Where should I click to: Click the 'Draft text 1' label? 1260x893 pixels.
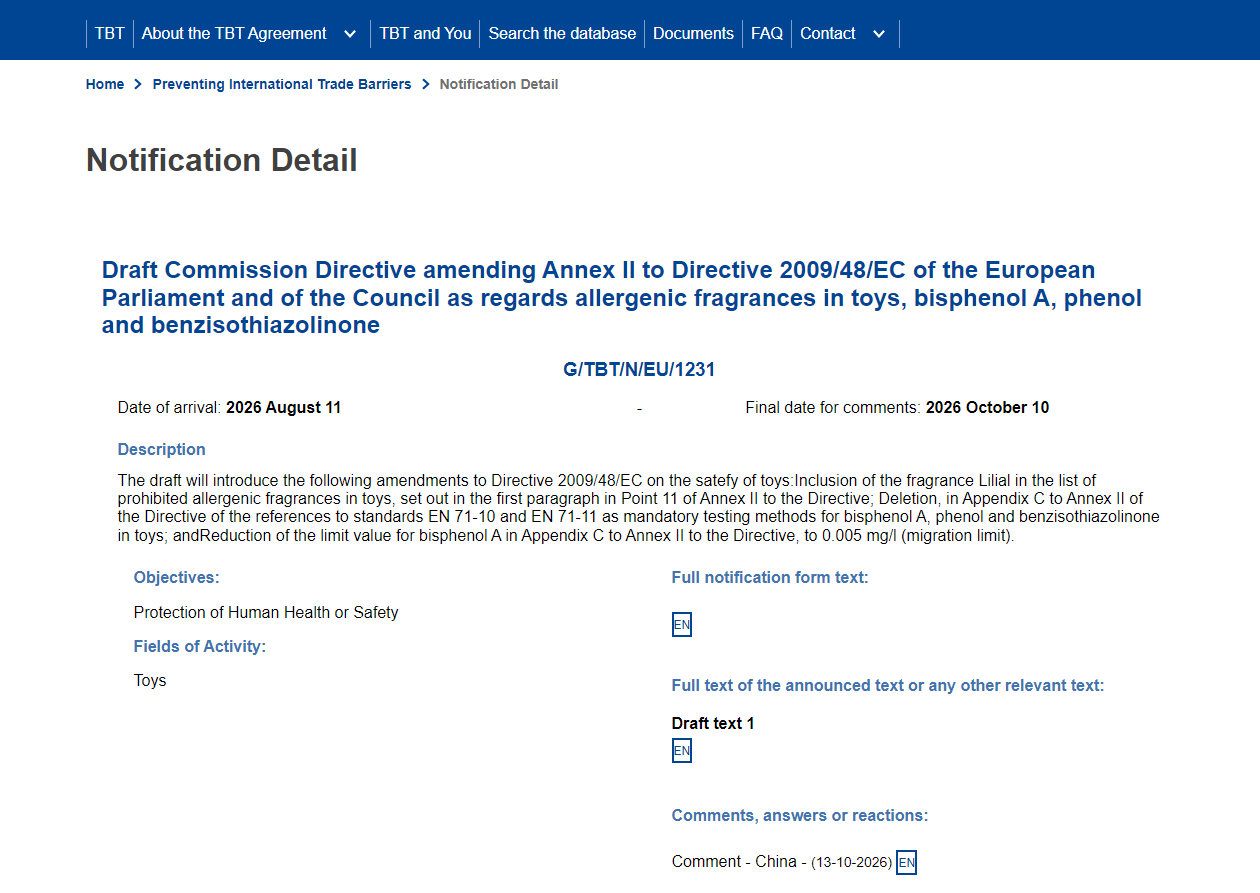tap(713, 724)
